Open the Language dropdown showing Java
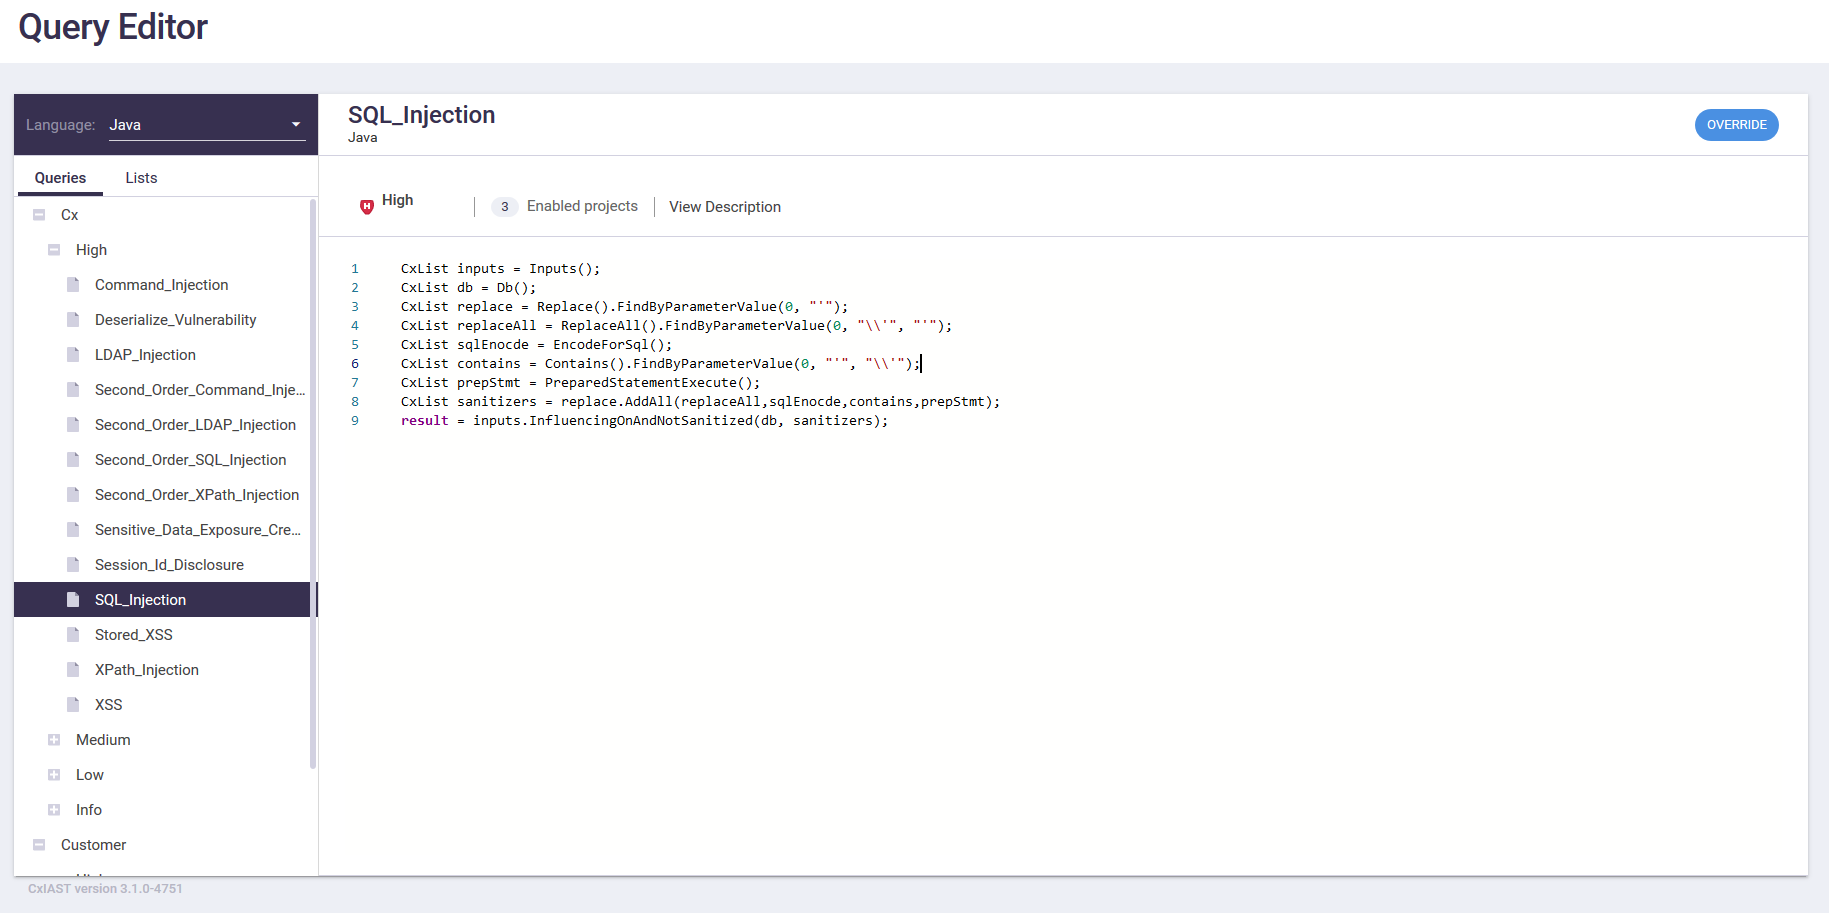This screenshot has width=1829, height=913. point(207,125)
